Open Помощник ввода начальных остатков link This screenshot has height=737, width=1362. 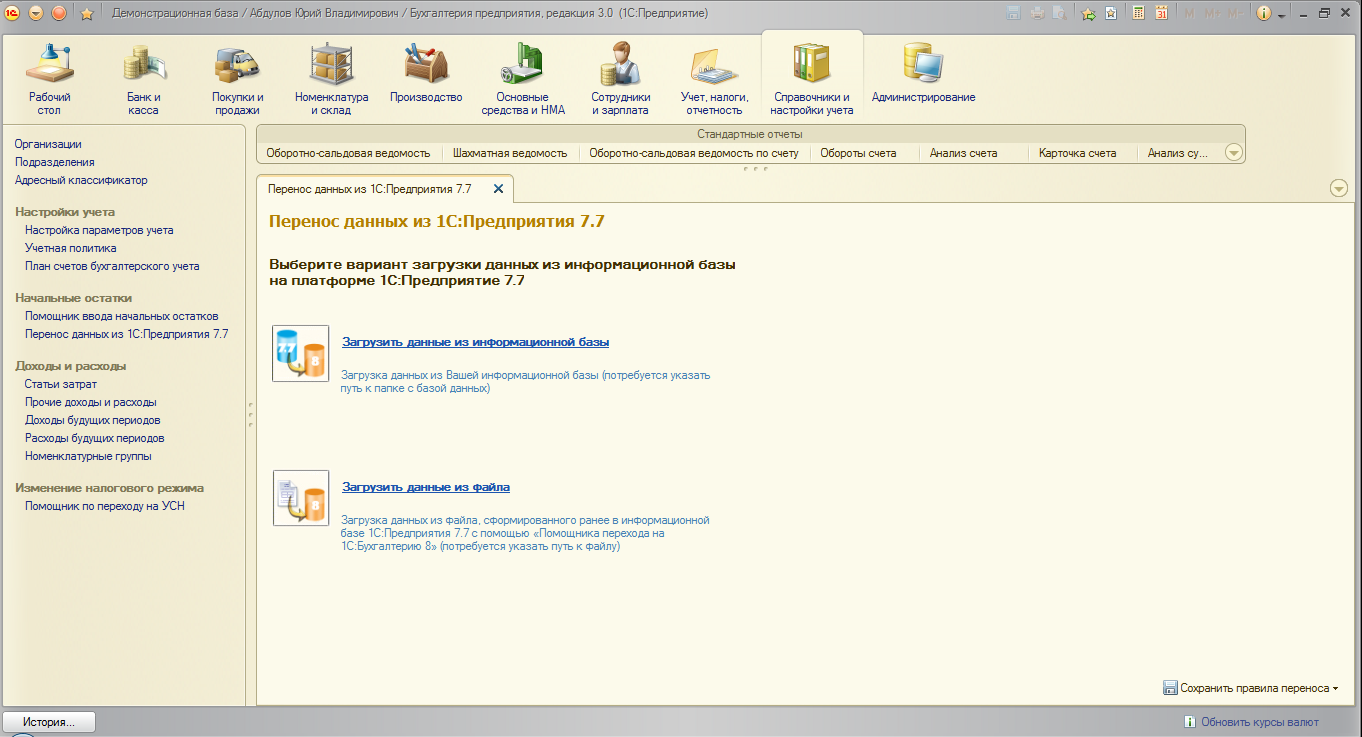point(122,316)
